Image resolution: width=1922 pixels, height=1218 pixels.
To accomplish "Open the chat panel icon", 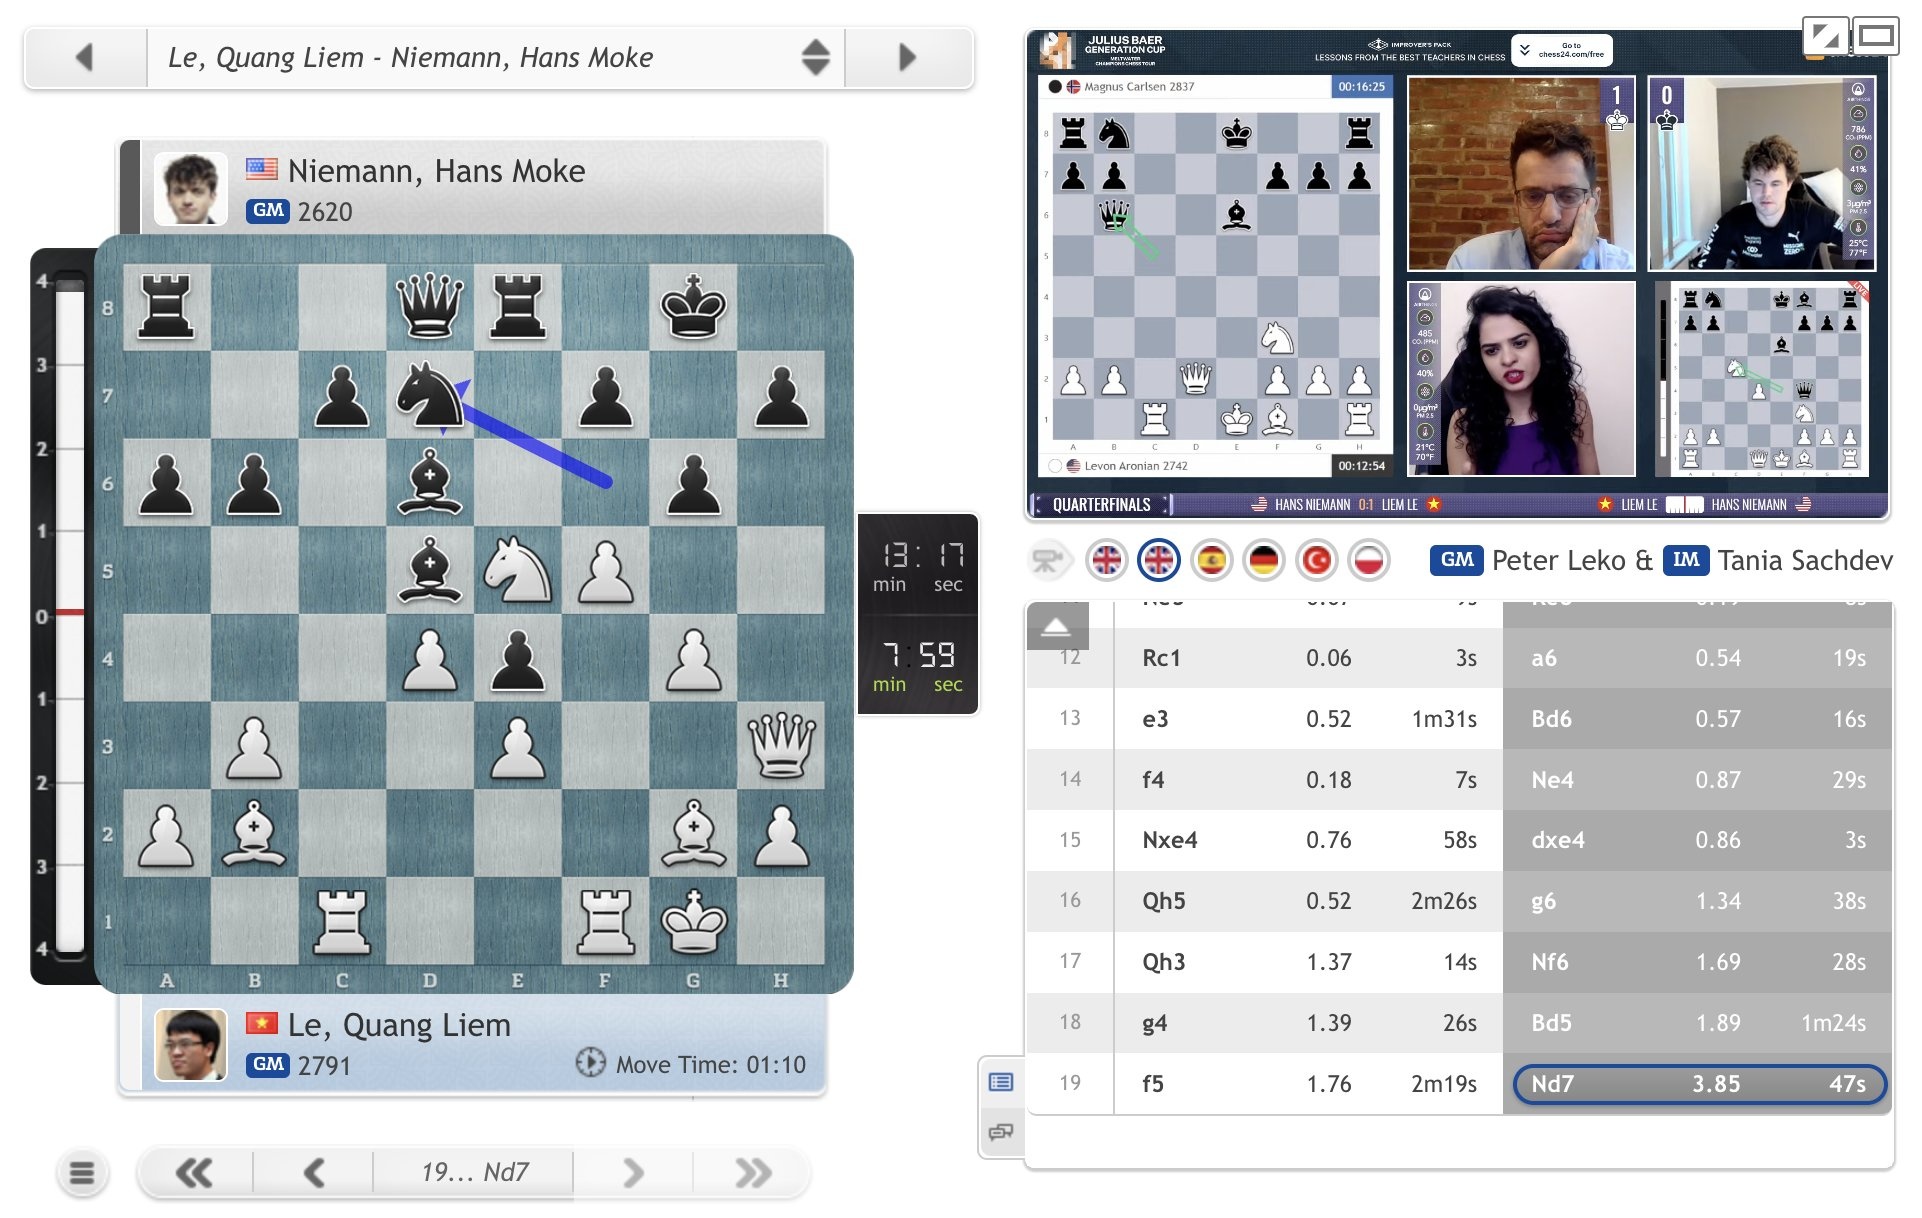I will click(1001, 1132).
